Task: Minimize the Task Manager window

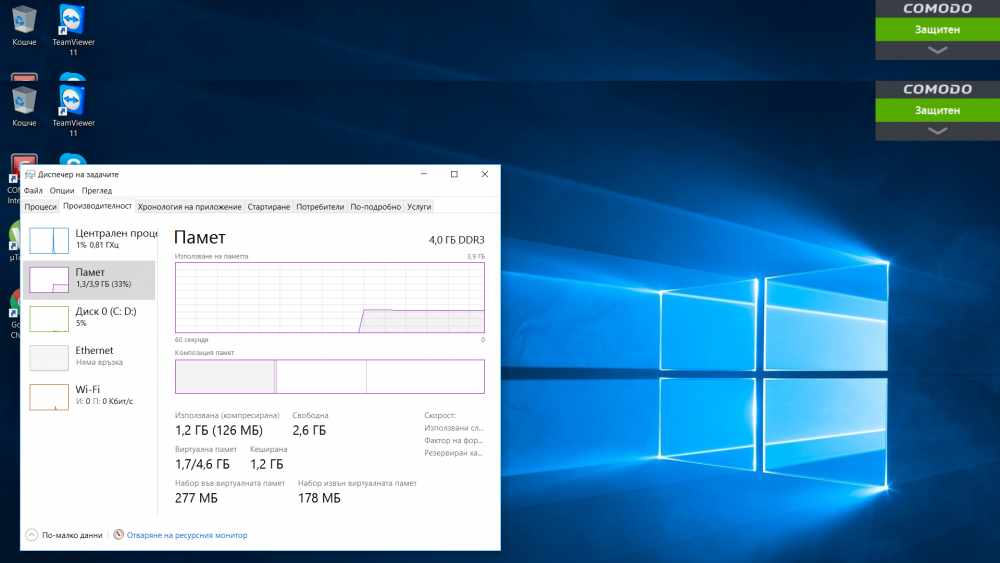Action: point(423,174)
